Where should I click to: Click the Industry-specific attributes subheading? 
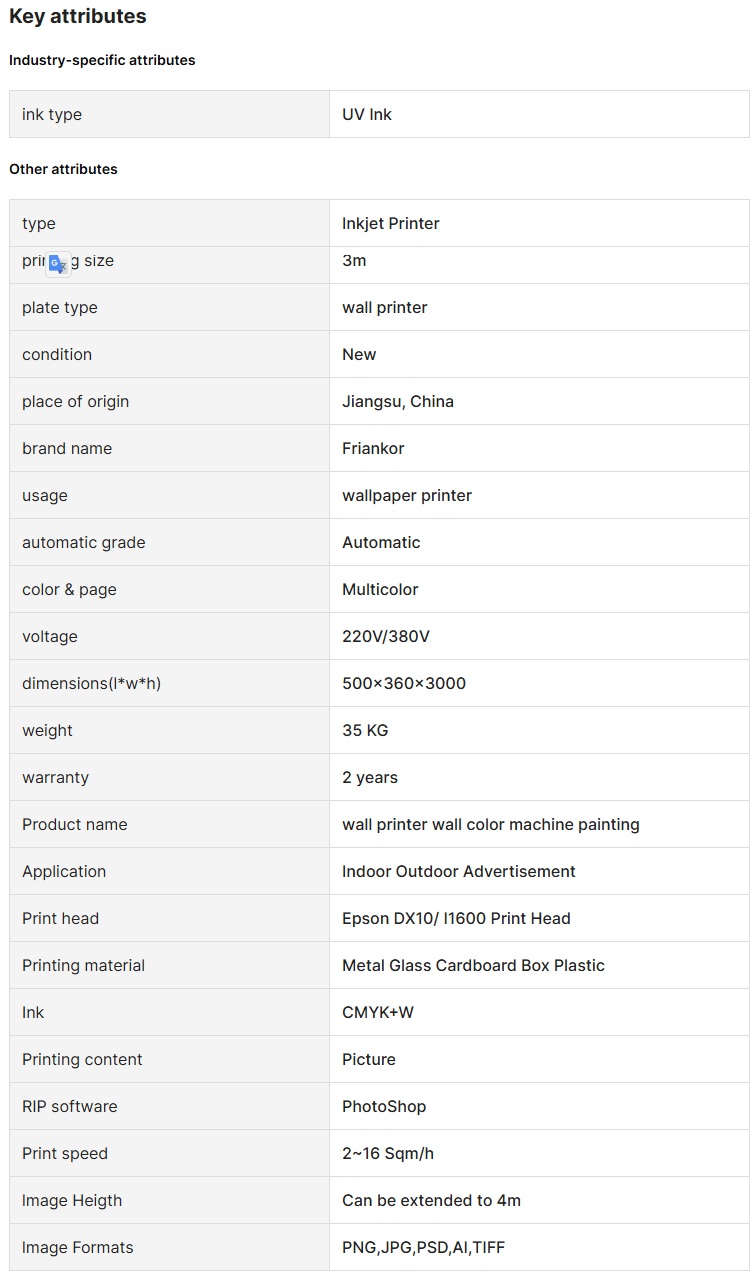click(x=102, y=60)
